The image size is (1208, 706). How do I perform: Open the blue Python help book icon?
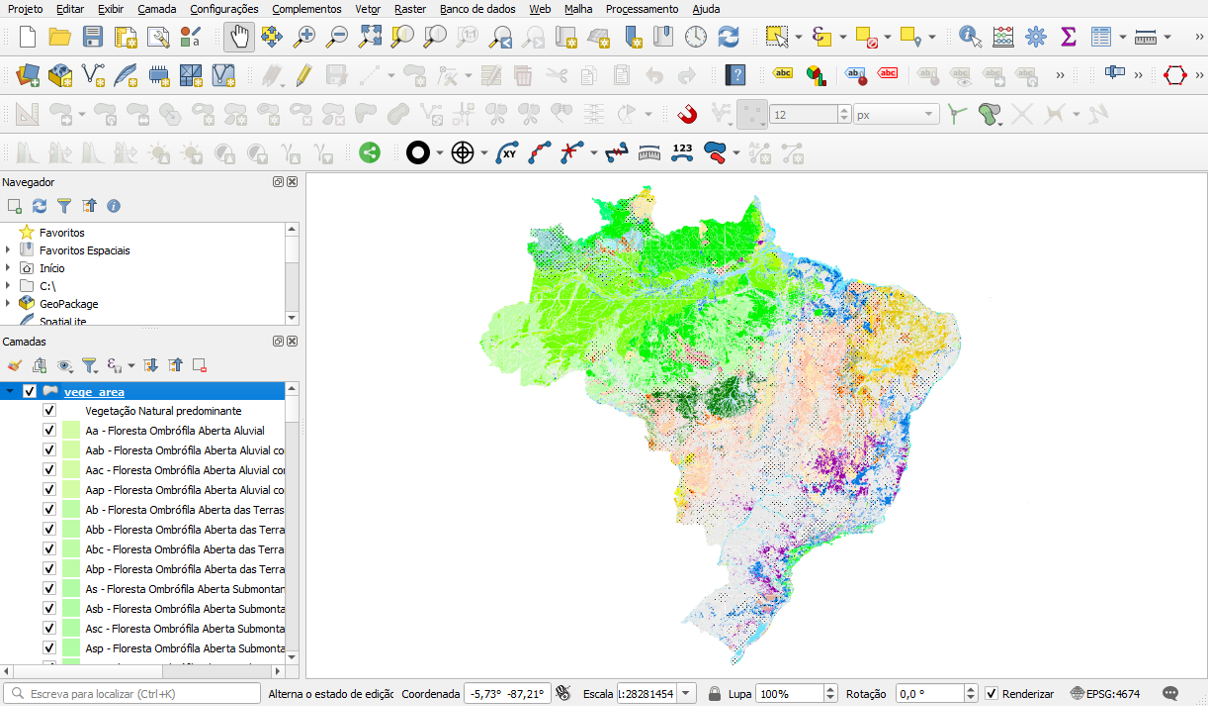pos(736,75)
